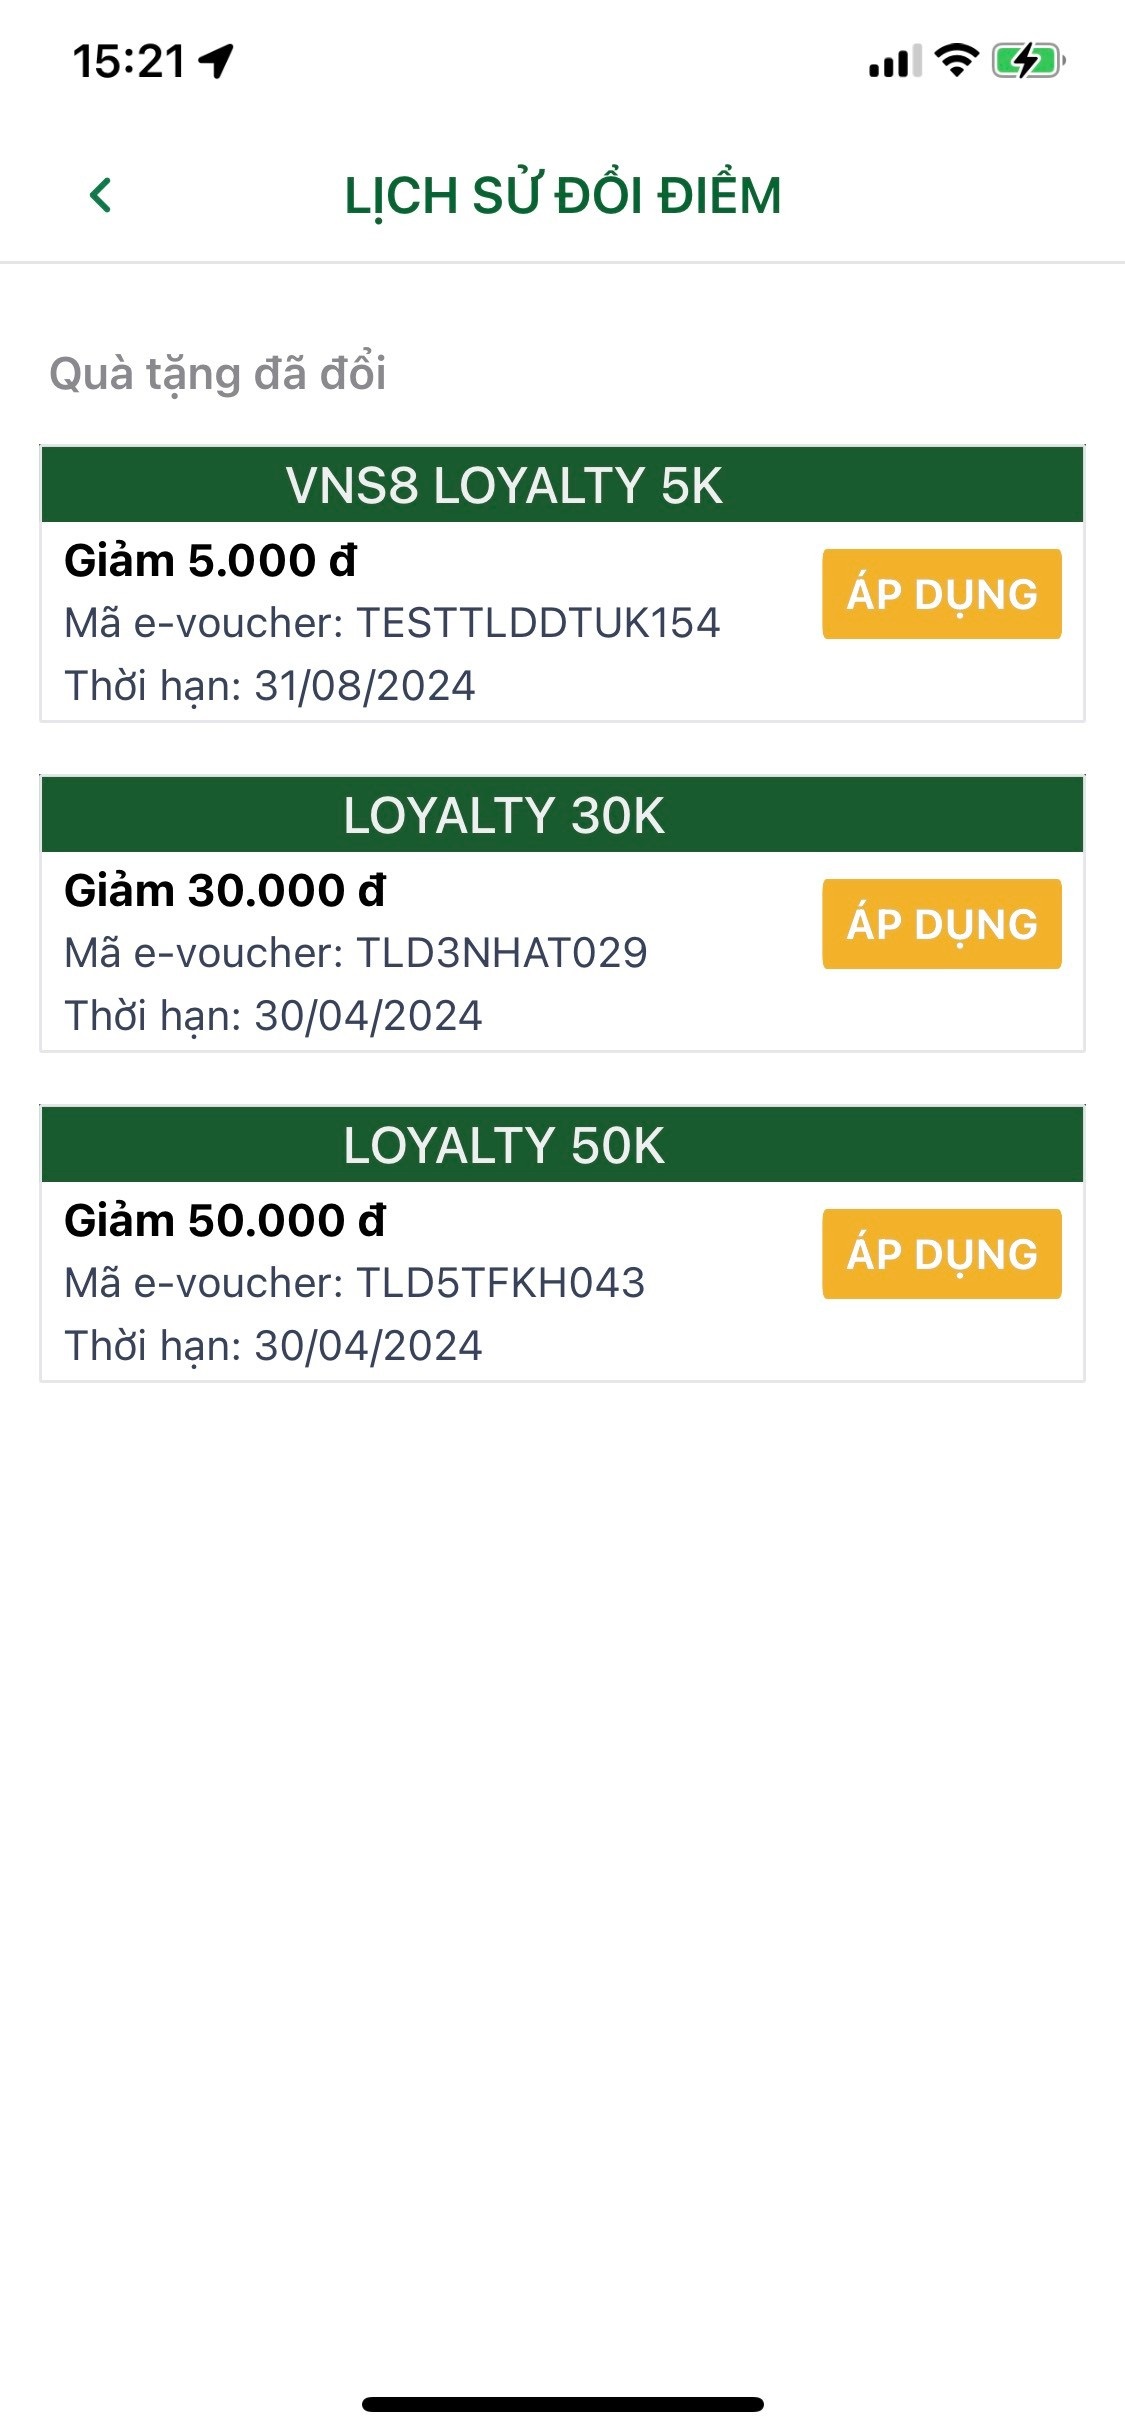Tap the e-voucher code TESTTLDDTUK154
This screenshot has height=2436, width=1125.
(538, 623)
